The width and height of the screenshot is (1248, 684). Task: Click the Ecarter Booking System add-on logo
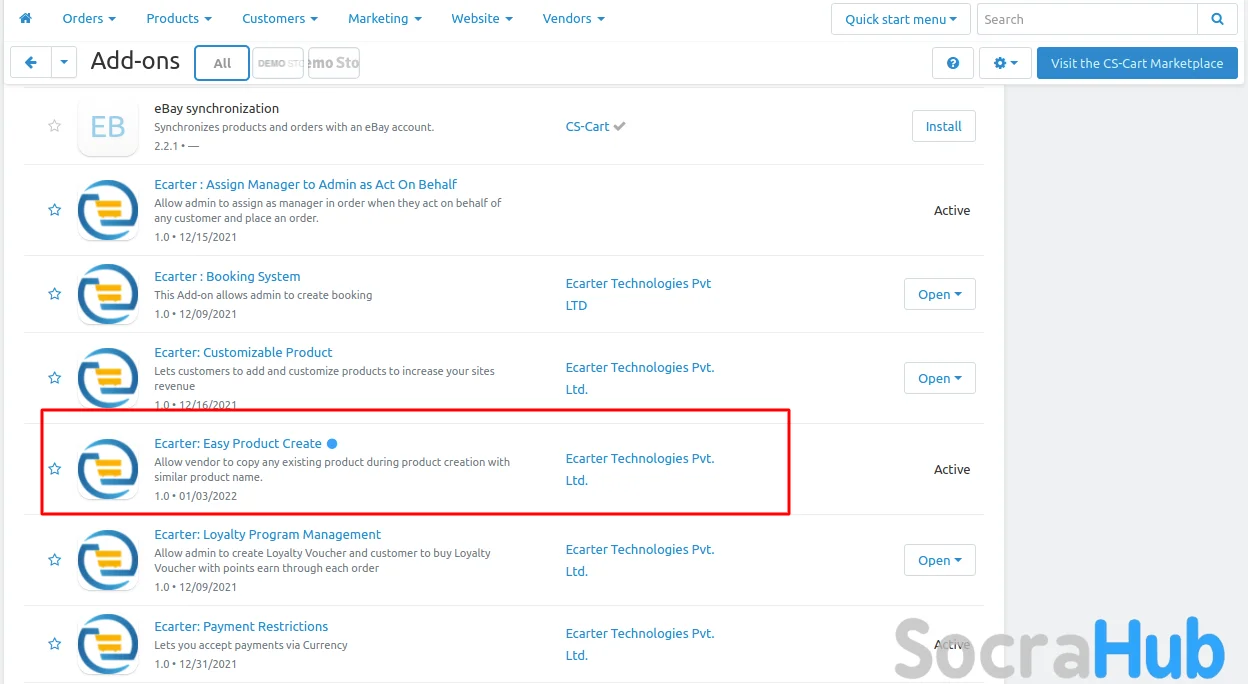click(x=108, y=294)
